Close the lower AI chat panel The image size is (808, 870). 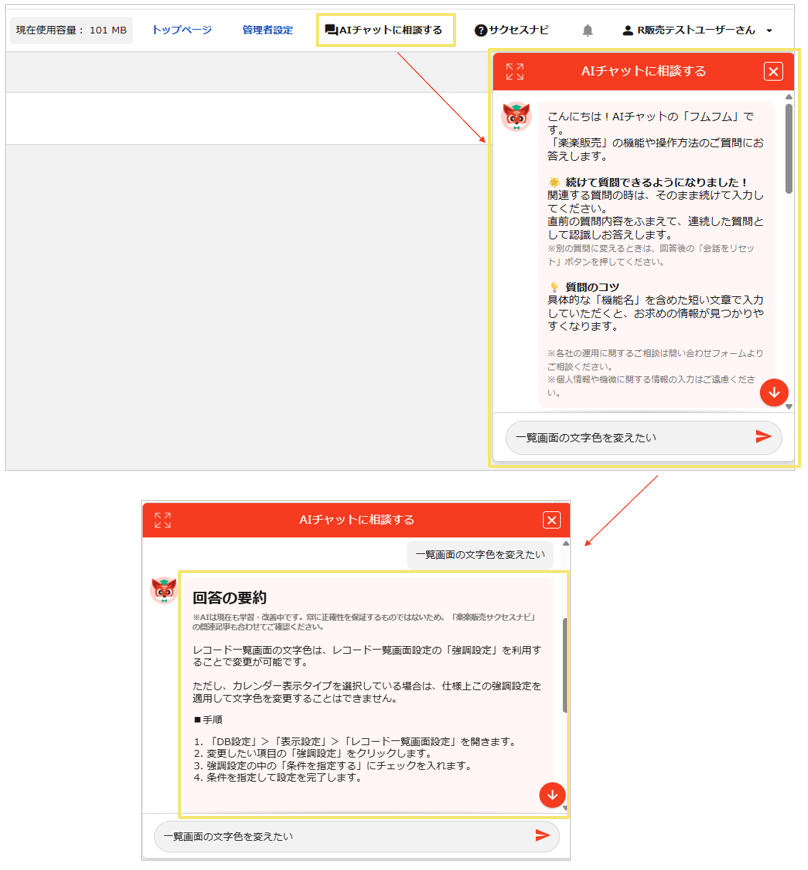[552, 520]
